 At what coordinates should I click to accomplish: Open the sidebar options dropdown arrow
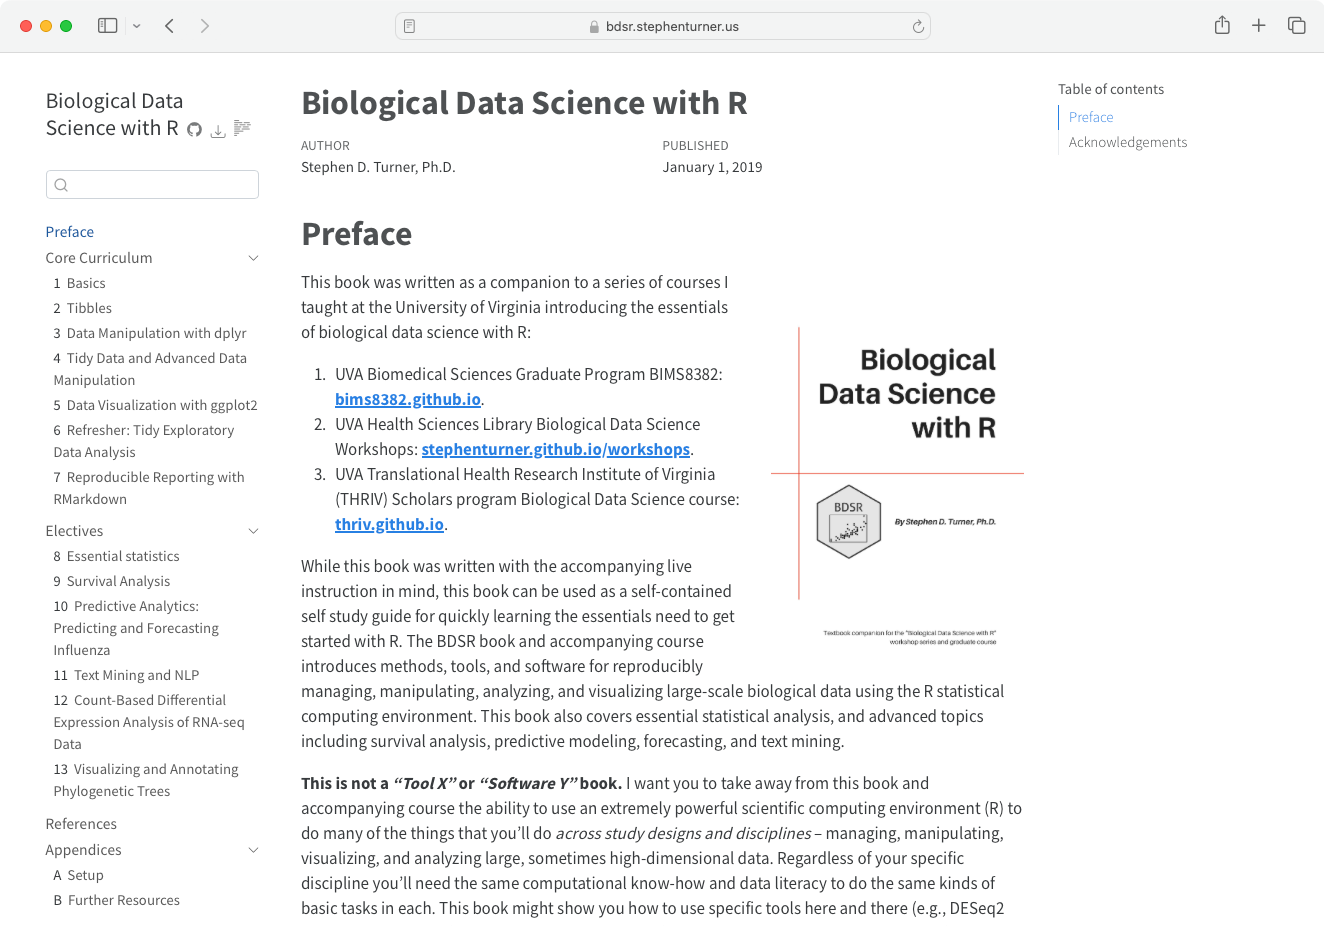pyautogui.click(x=137, y=26)
